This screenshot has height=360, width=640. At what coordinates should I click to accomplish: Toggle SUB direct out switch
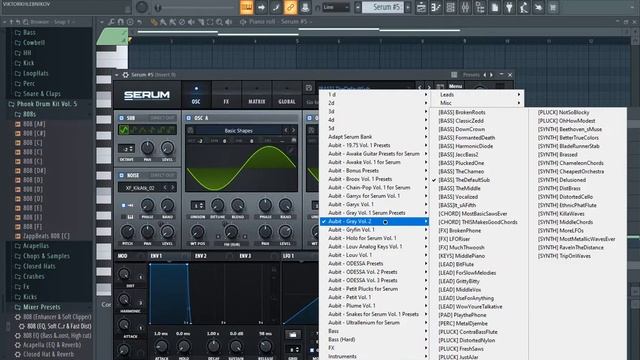click(x=162, y=118)
